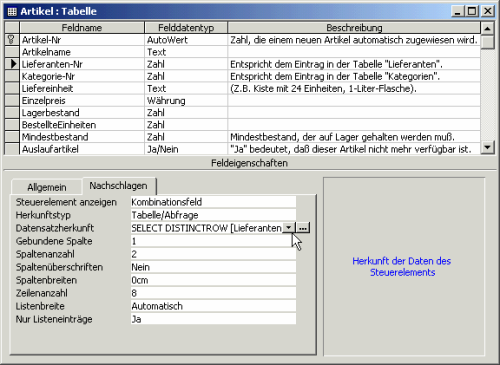Click the Mindestbestand description cell

point(354,137)
